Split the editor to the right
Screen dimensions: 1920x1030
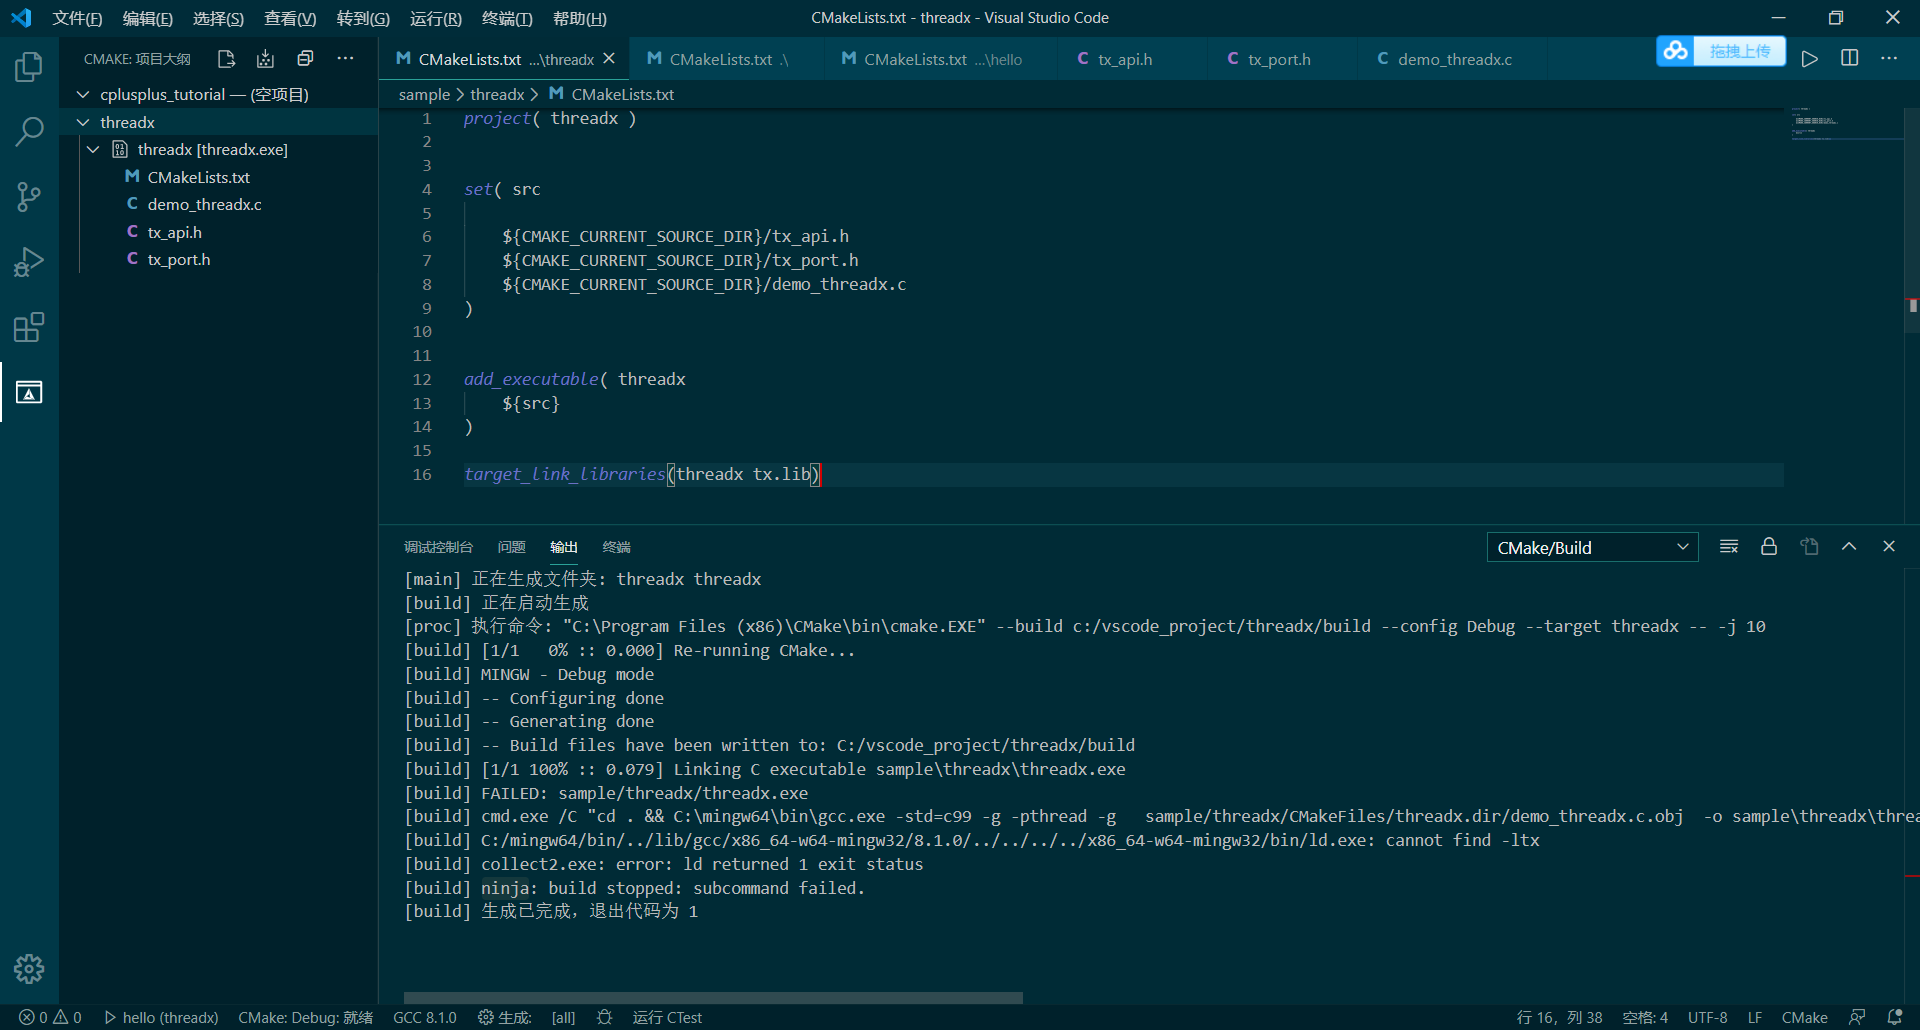pos(1849,59)
